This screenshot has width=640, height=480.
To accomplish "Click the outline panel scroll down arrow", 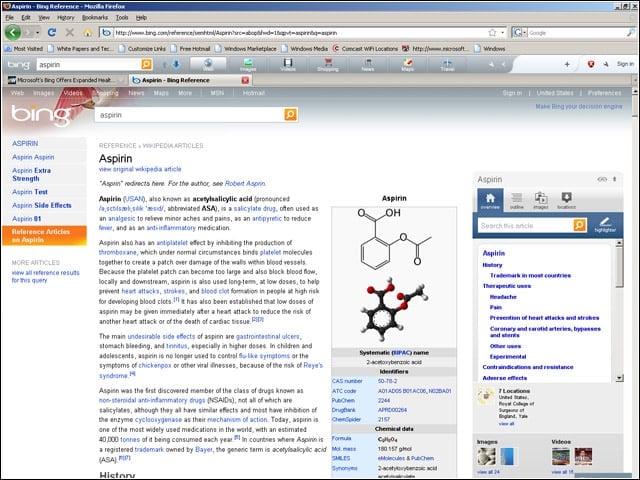I will (619, 378).
